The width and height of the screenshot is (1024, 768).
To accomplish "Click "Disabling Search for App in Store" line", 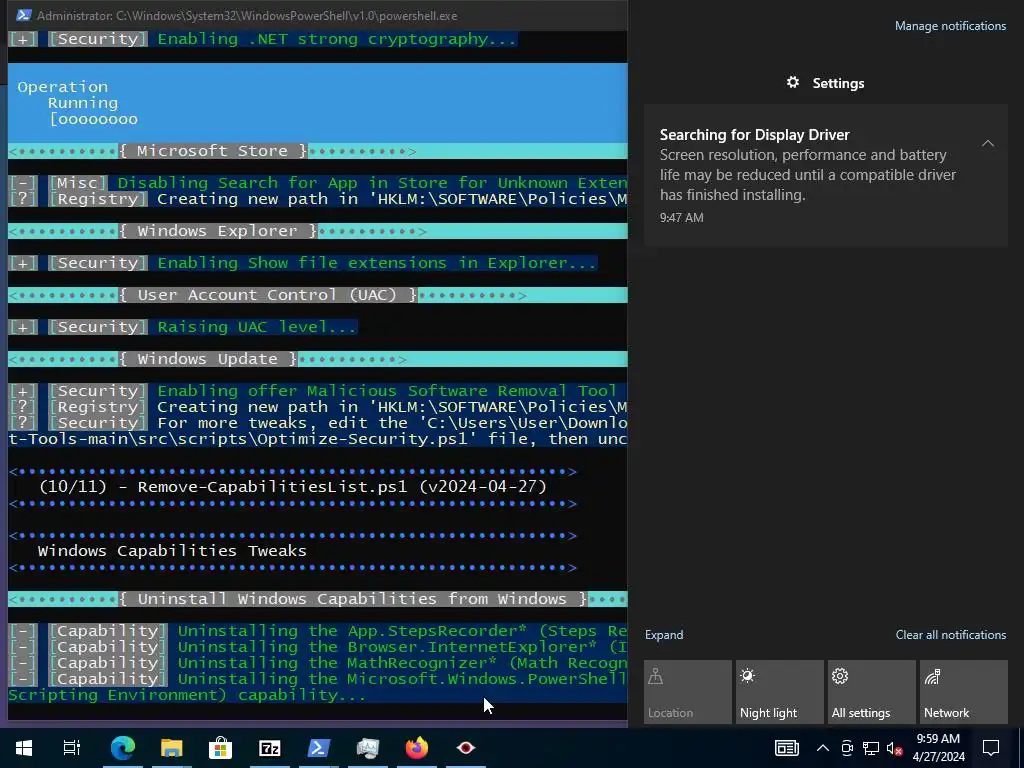I will click(x=372, y=183).
